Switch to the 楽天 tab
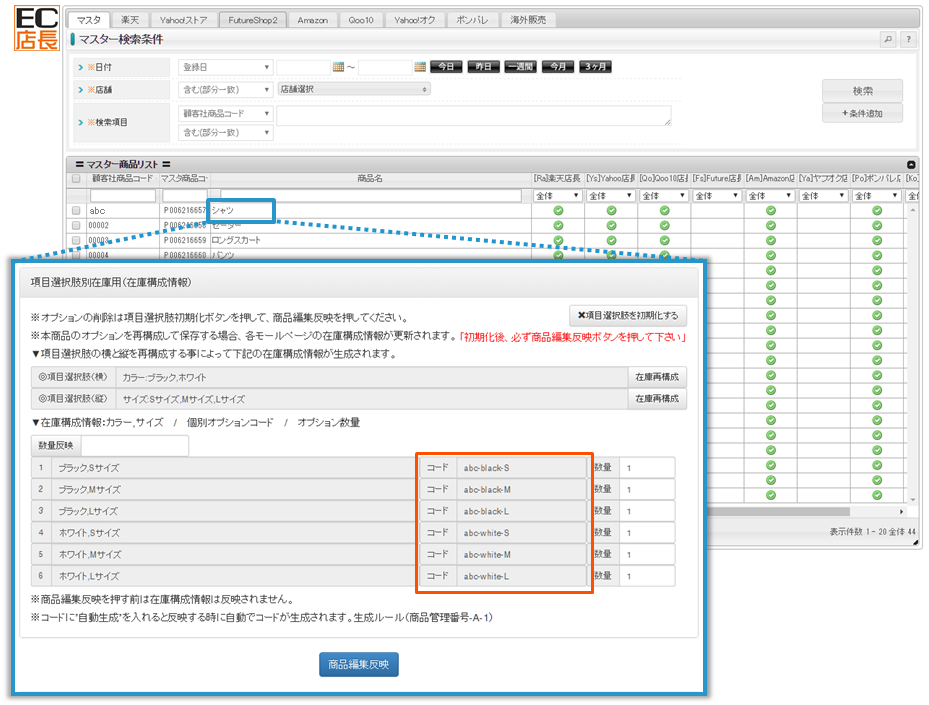The height and width of the screenshot is (705, 929). (128, 20)
